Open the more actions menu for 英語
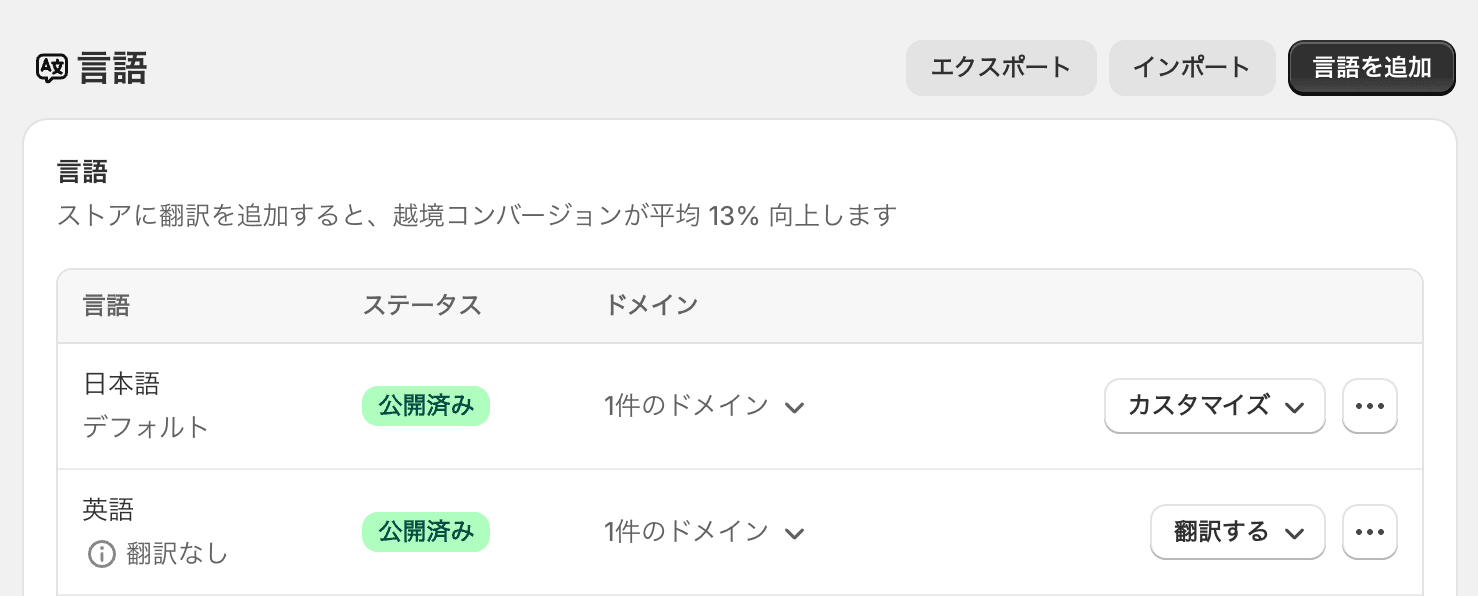The image size is (1478, 596). click(1369, 532)
